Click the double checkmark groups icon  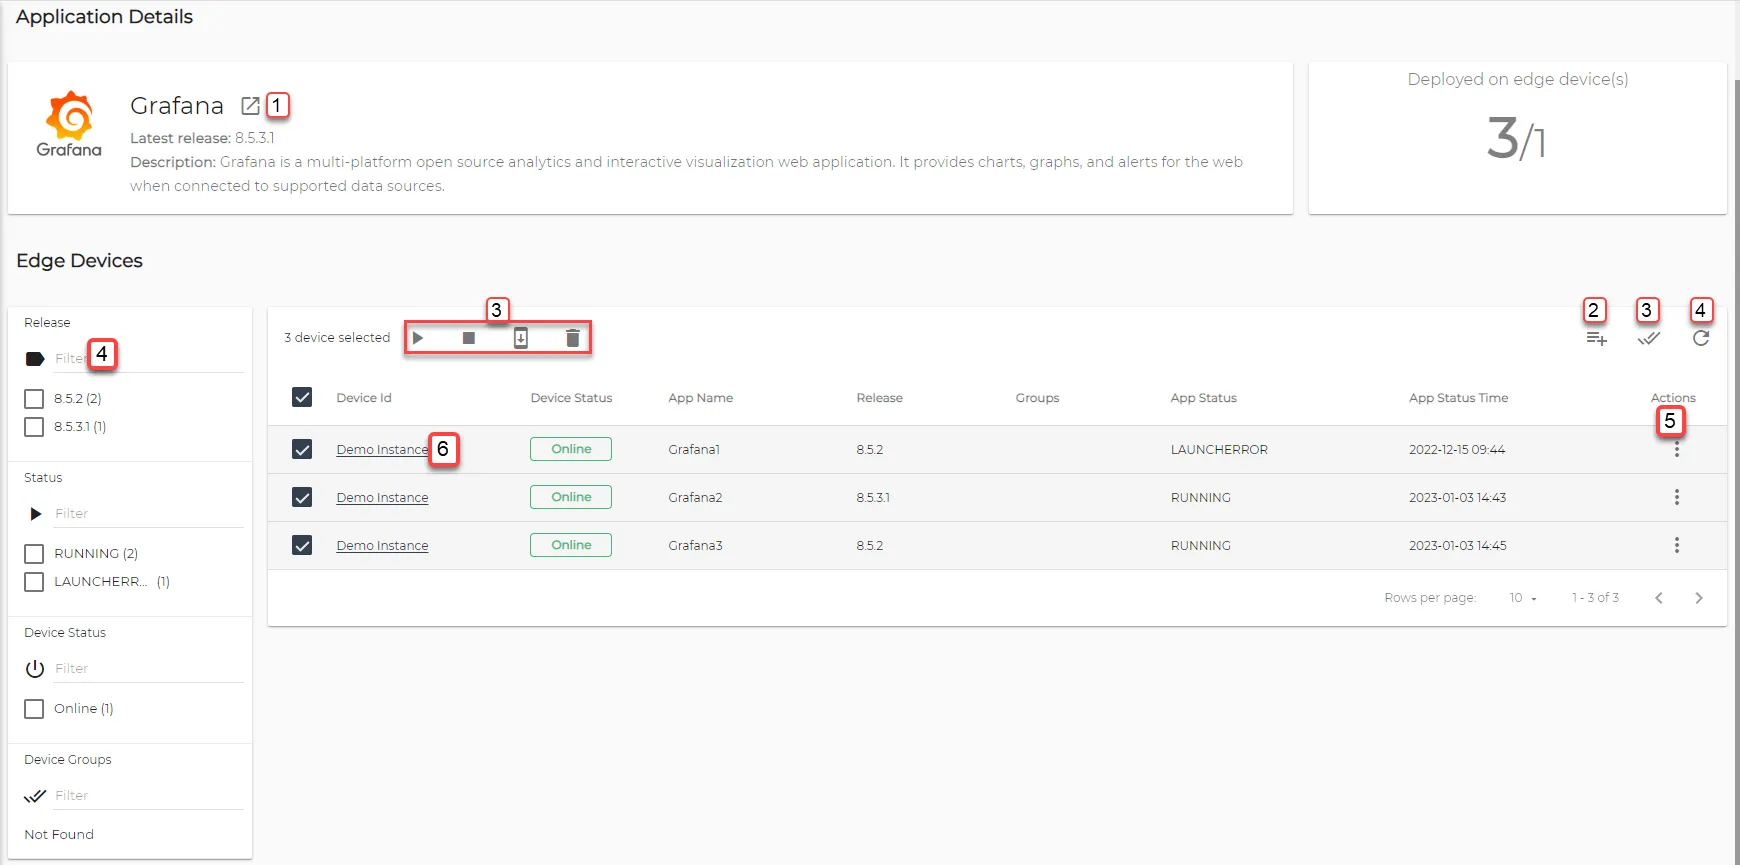pyautogui.click(x=1649, y=338)
